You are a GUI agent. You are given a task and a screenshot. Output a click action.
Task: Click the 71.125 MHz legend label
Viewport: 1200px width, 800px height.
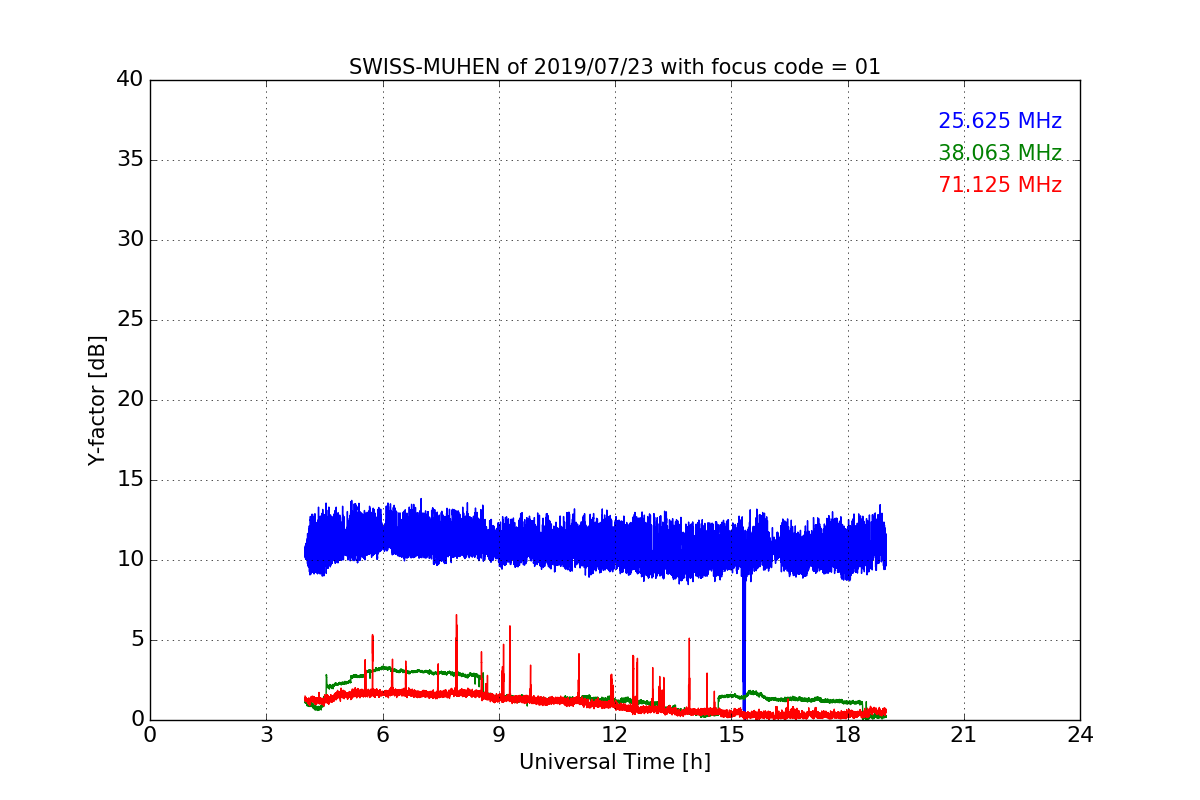point(1000,185)
